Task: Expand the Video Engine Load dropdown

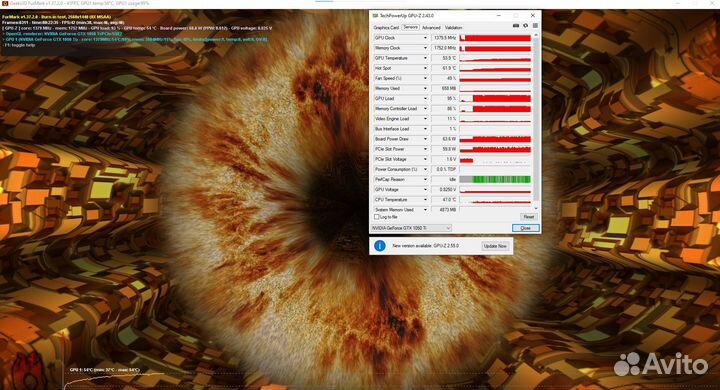Action: click(425, 119)
